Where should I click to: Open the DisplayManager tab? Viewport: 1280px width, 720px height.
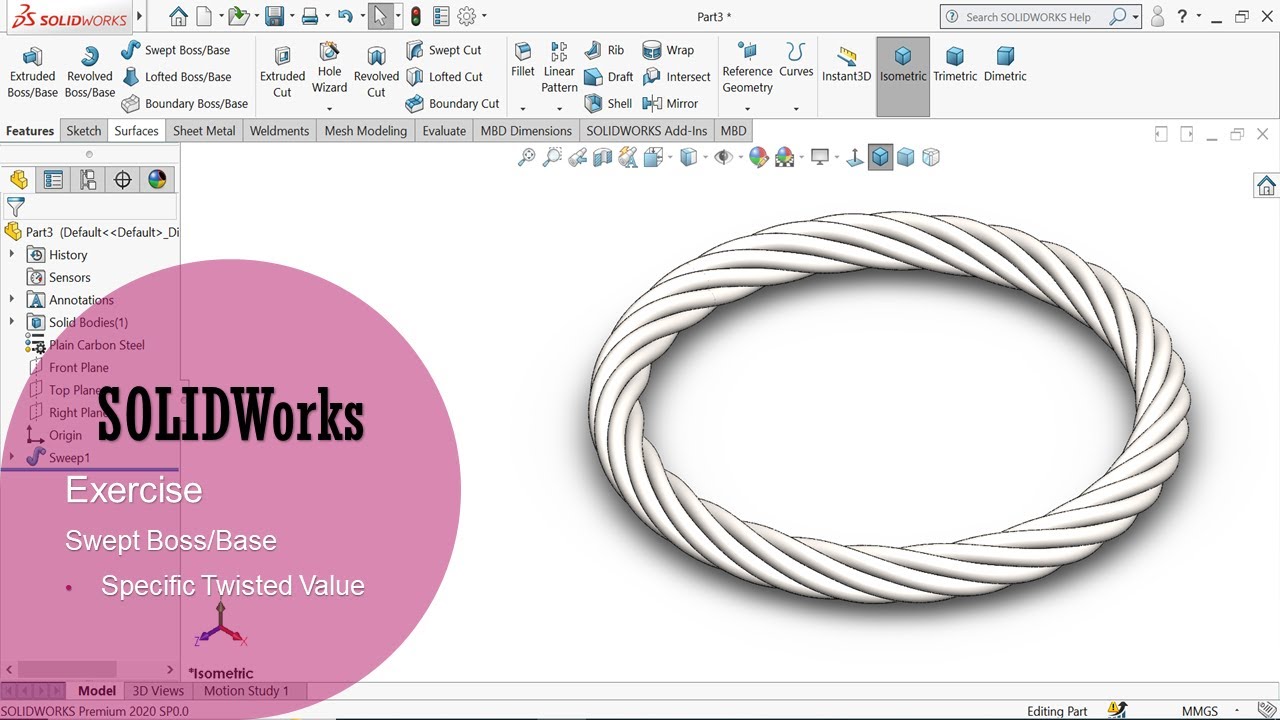pyautogui.click(x=157, y=180)
